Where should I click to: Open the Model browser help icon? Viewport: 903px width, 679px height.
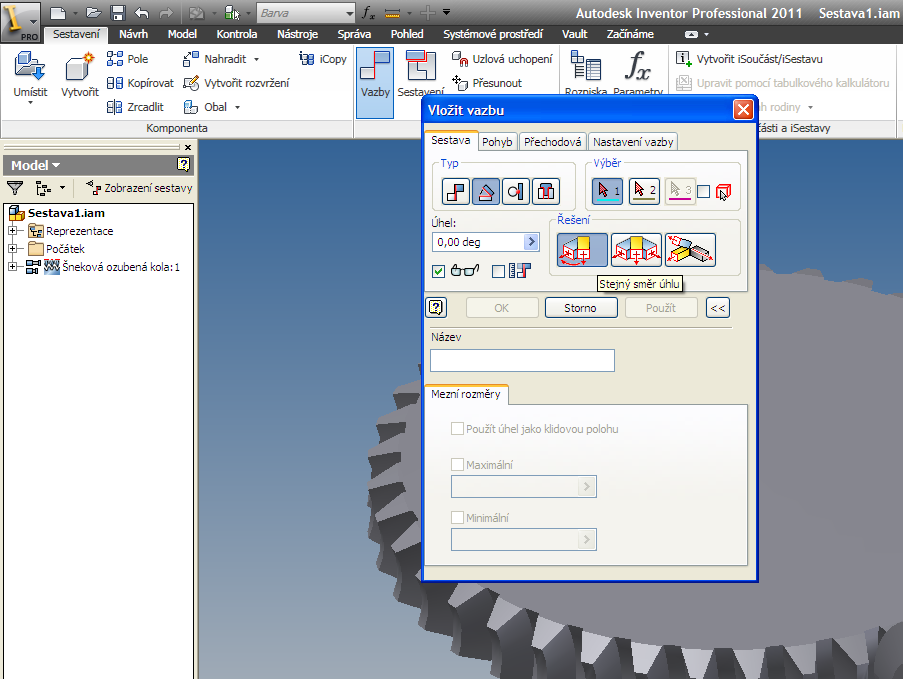(183, 165)
